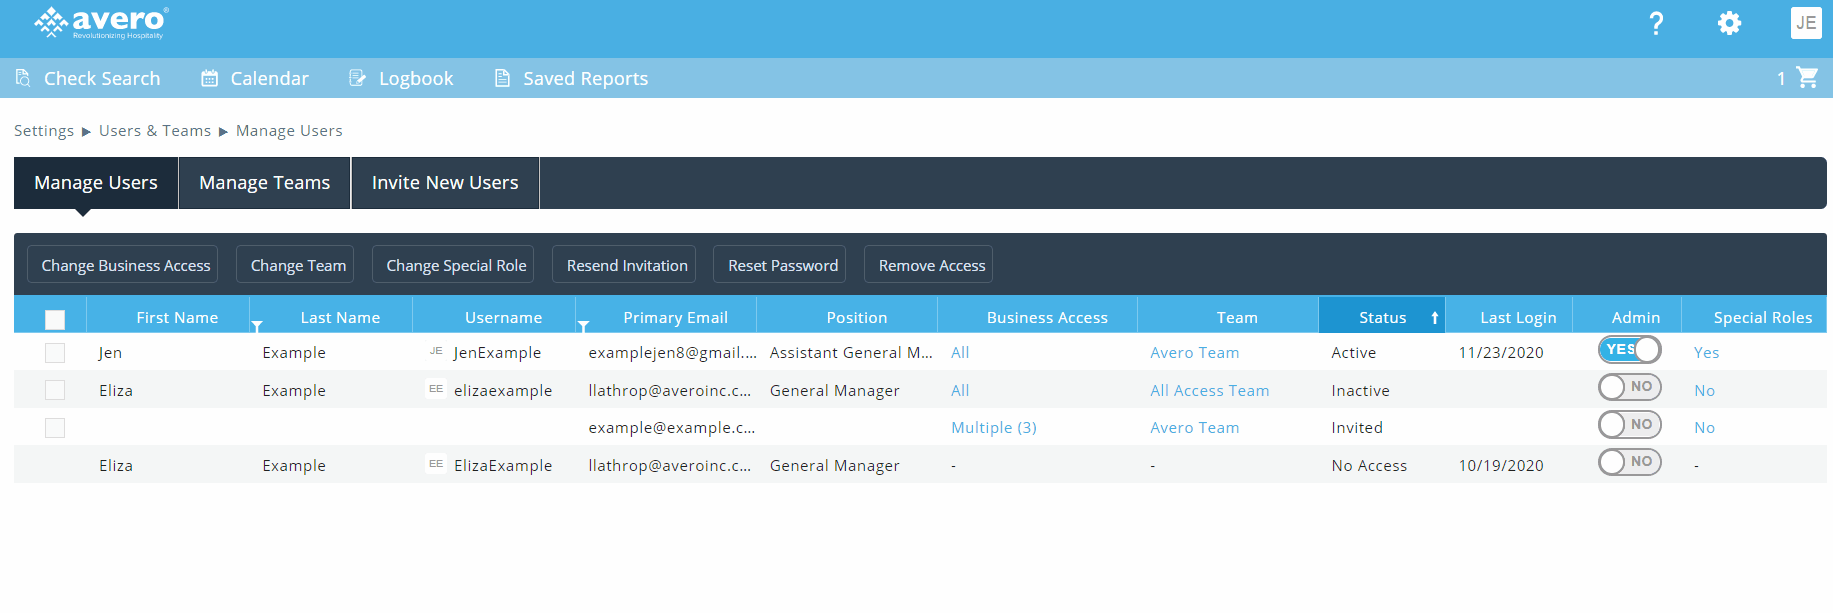
Task: Click the Logbook pencil icon
Action: pos(357,78)
